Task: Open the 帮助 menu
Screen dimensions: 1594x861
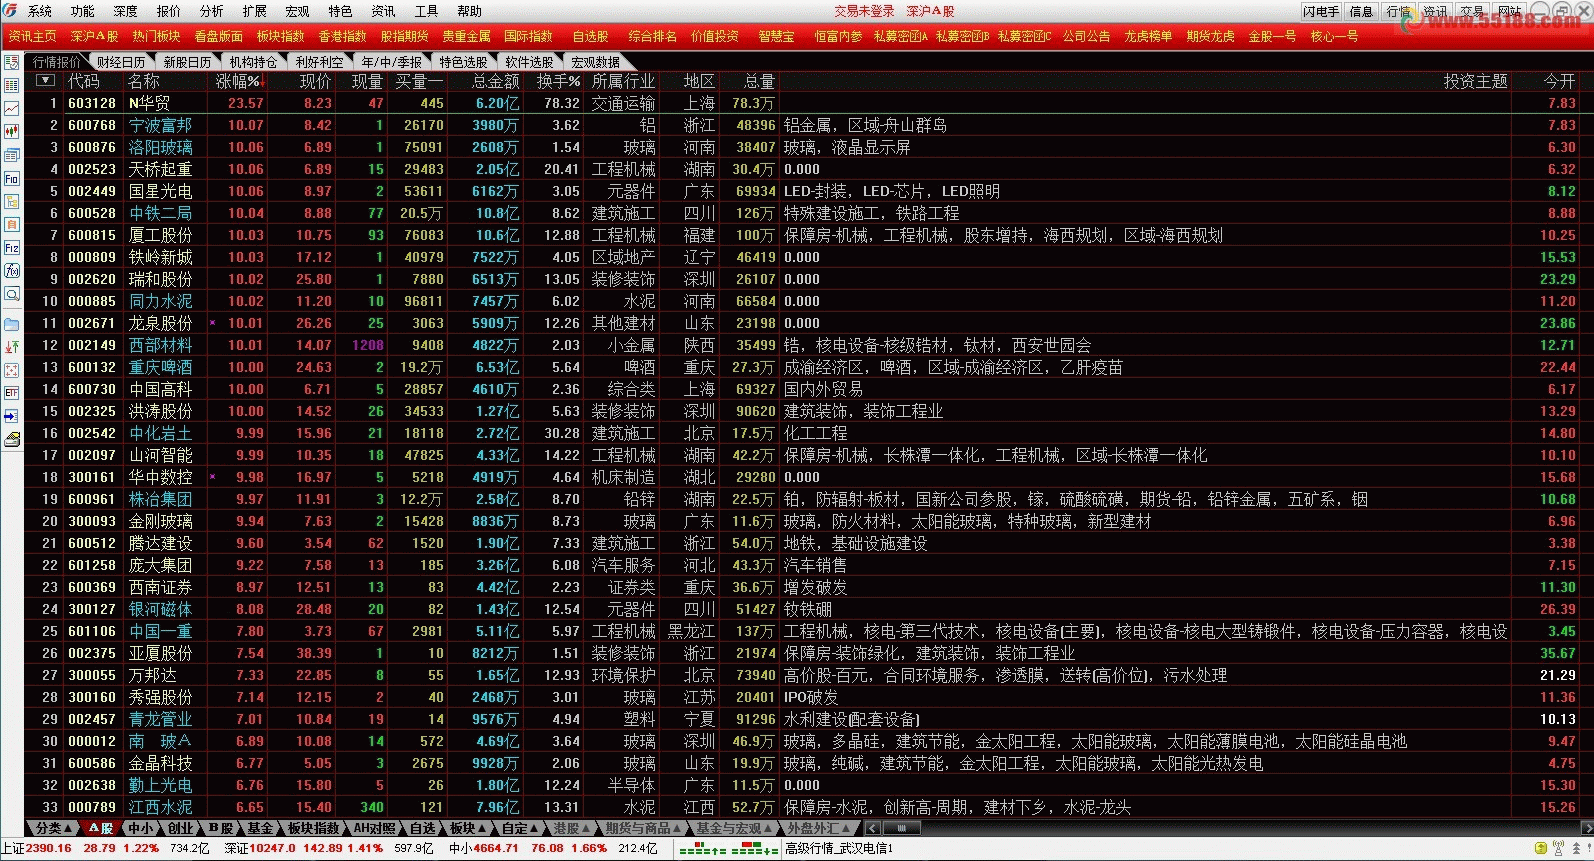Action: point(470,11)
